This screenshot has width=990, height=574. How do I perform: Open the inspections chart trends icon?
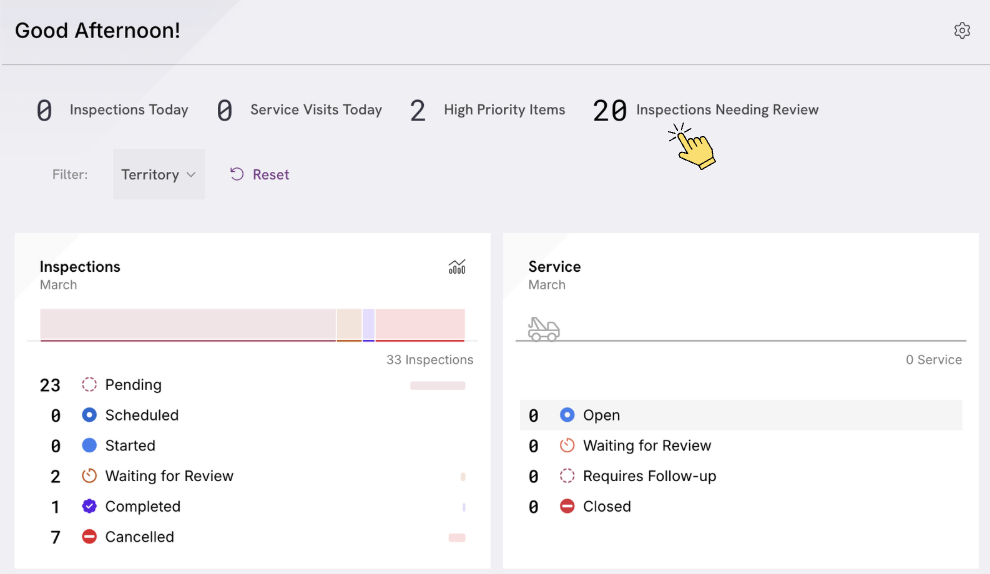point(457,267)
